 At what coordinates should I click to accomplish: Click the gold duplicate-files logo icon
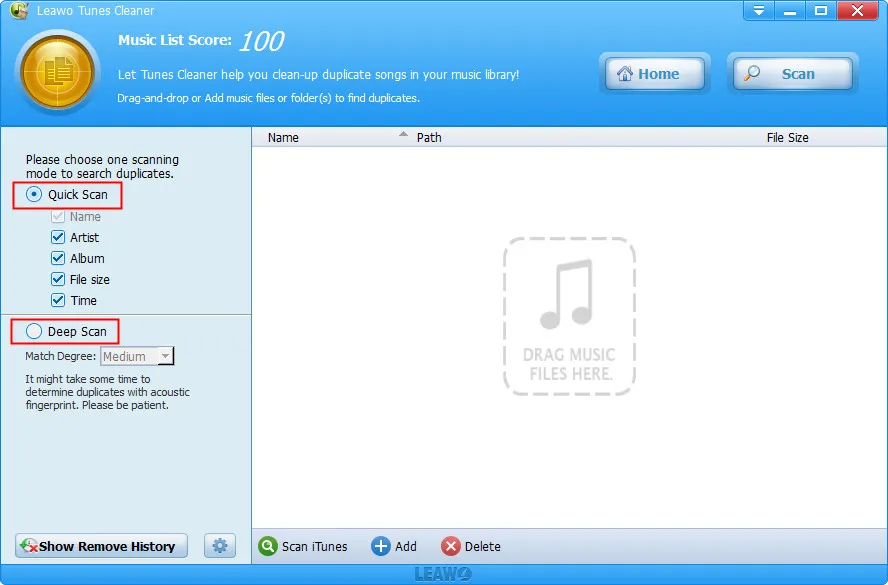(x=58, y=72)
